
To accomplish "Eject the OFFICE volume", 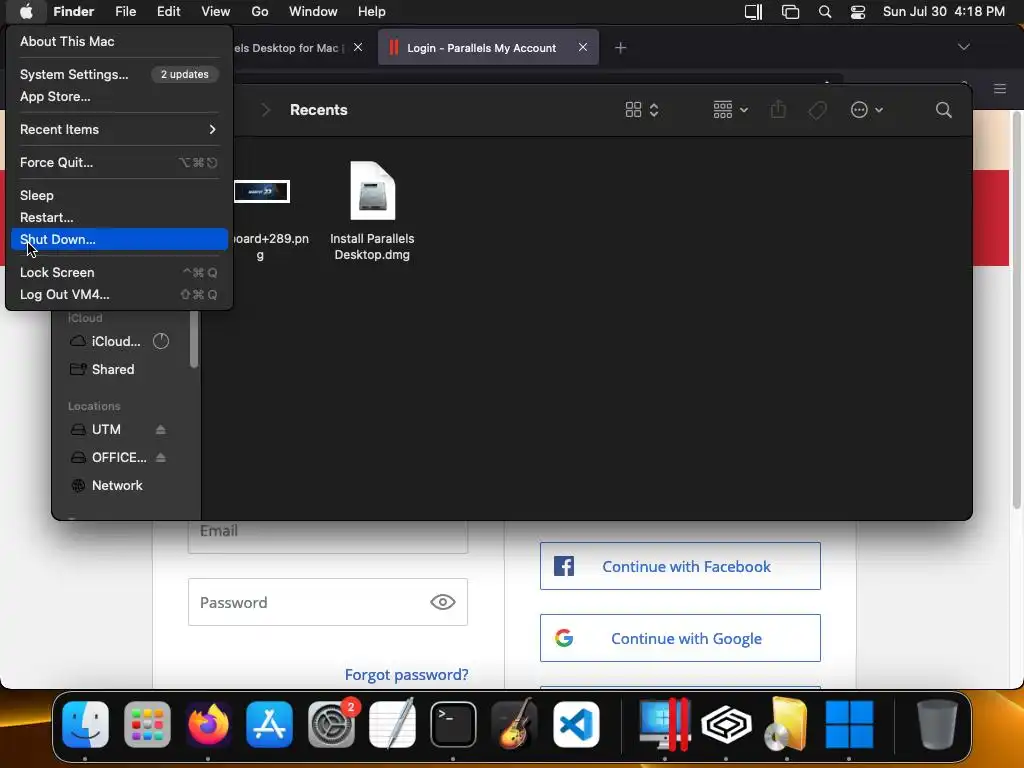I will 161,457.
